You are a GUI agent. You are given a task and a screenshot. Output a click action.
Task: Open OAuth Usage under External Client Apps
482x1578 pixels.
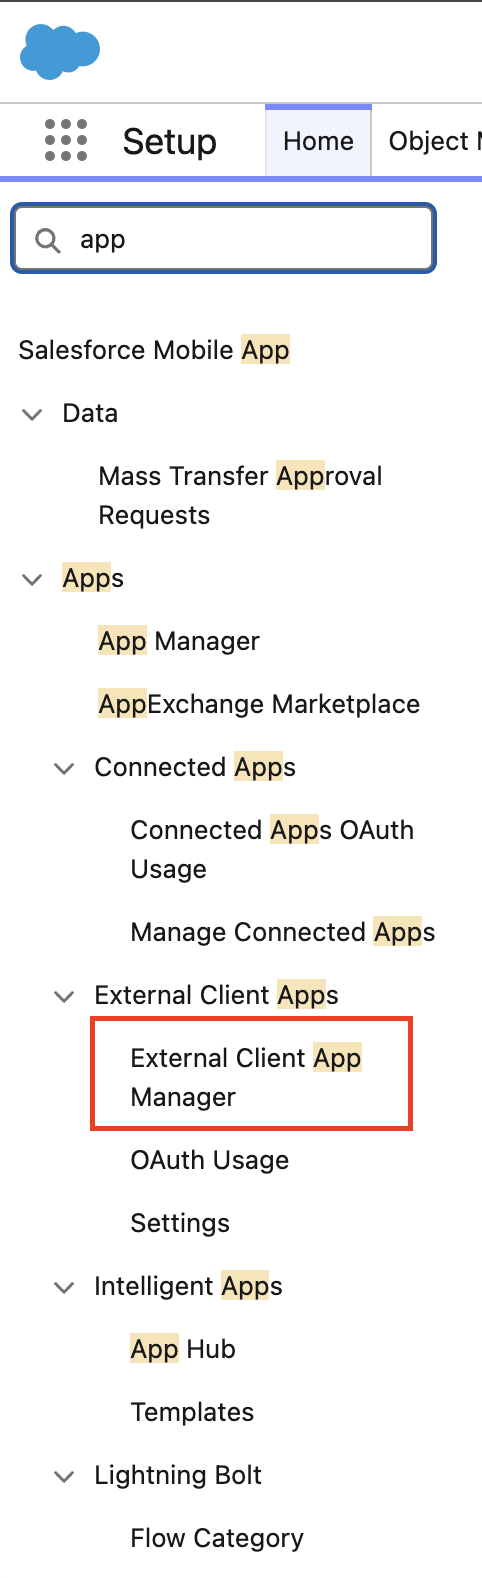pos(210,1160)
